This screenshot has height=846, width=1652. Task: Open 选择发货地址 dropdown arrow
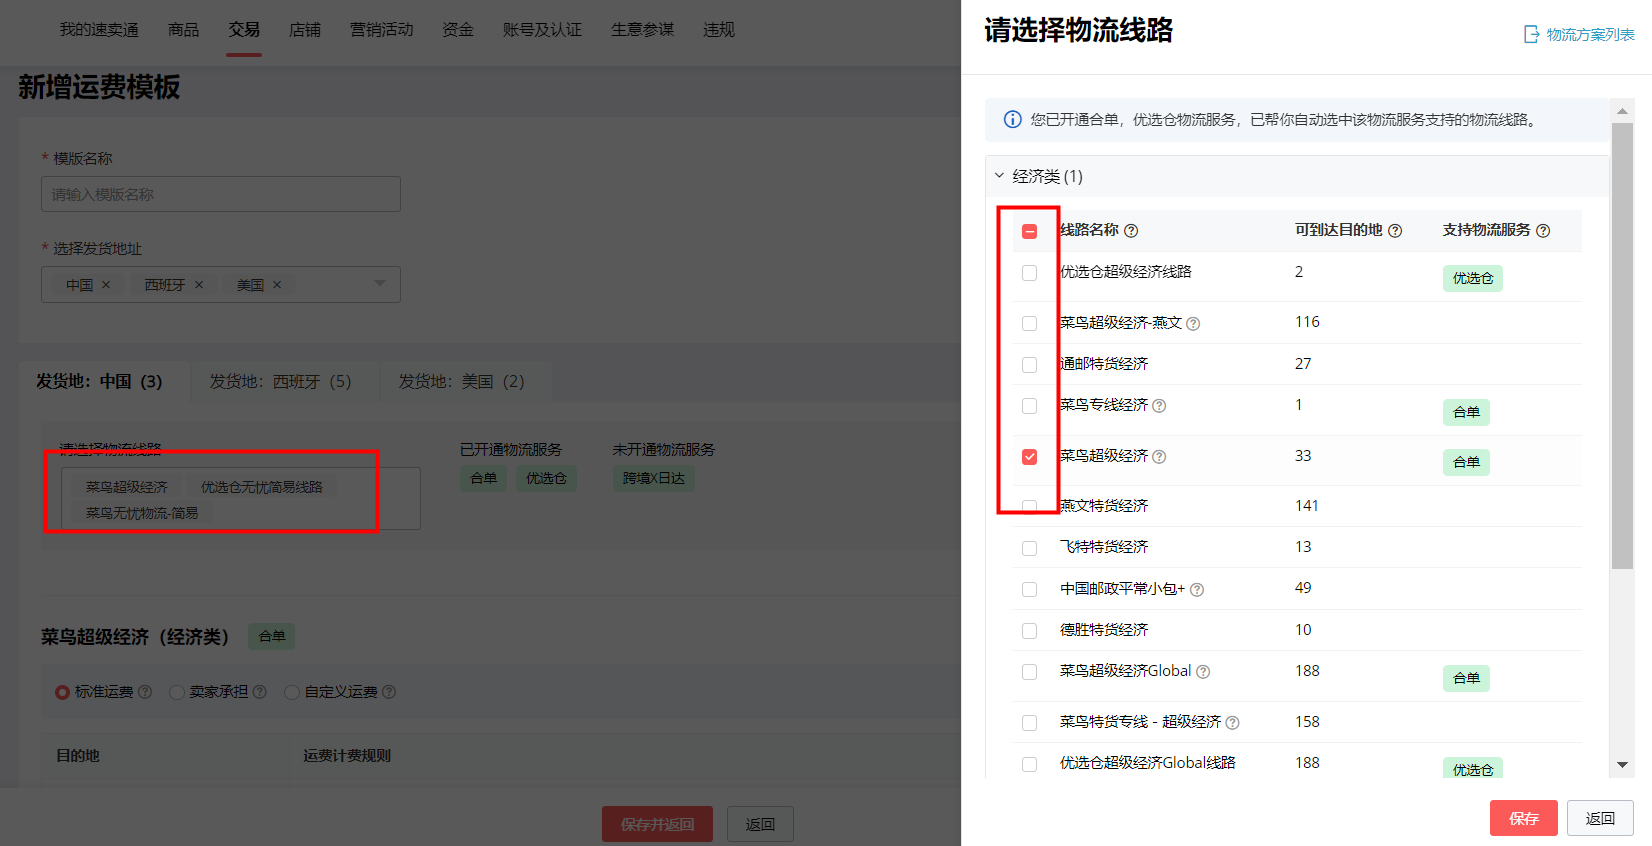[x=380, y=284]
